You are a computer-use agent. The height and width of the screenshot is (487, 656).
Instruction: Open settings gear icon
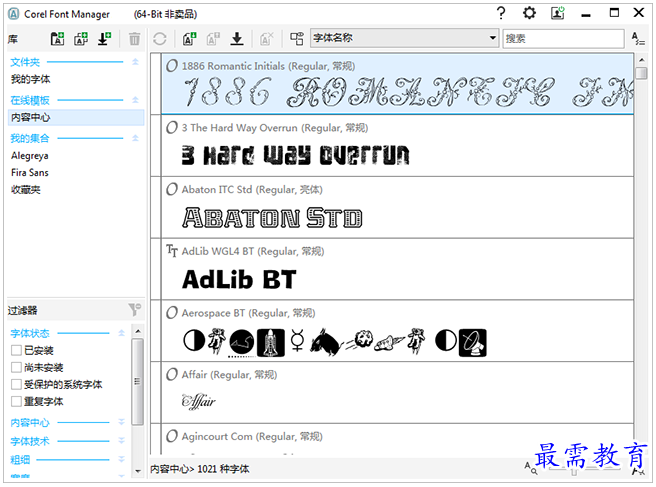(x=529, y=13)
